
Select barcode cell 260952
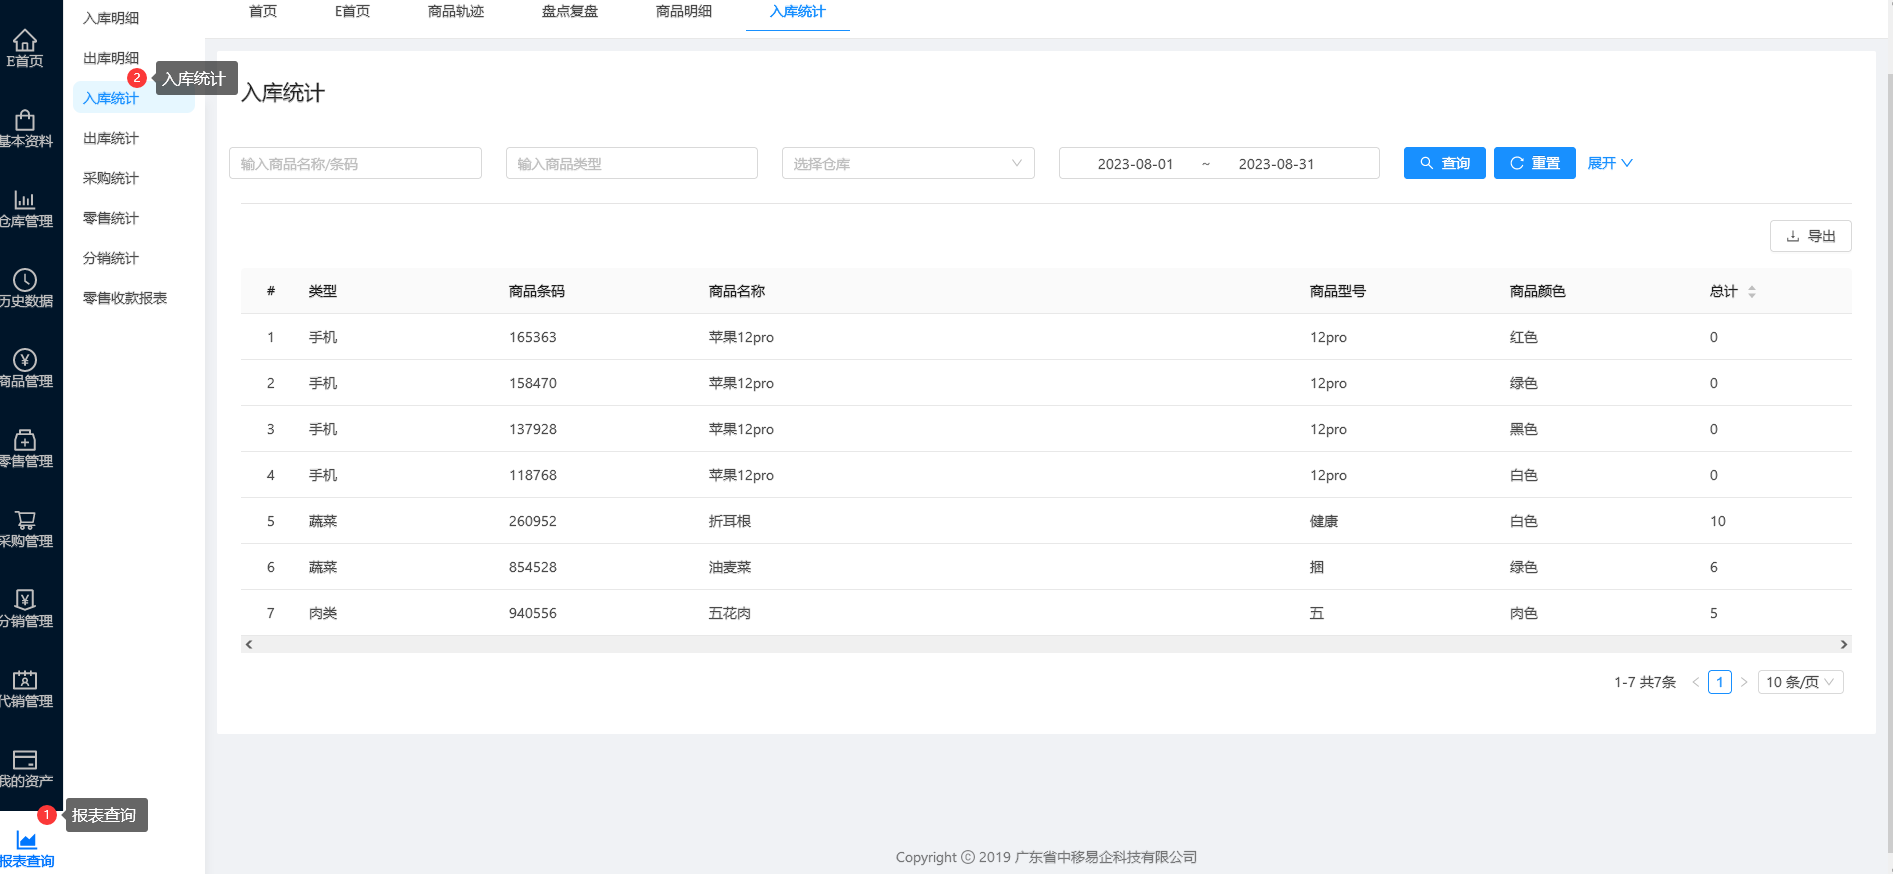click(x=533, y=521)
